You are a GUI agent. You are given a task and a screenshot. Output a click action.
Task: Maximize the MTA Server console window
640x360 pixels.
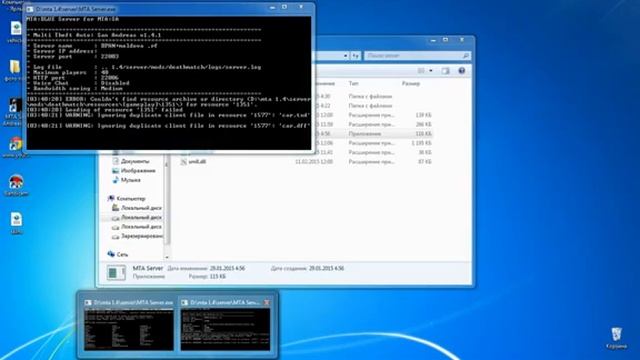coord(284,7)
